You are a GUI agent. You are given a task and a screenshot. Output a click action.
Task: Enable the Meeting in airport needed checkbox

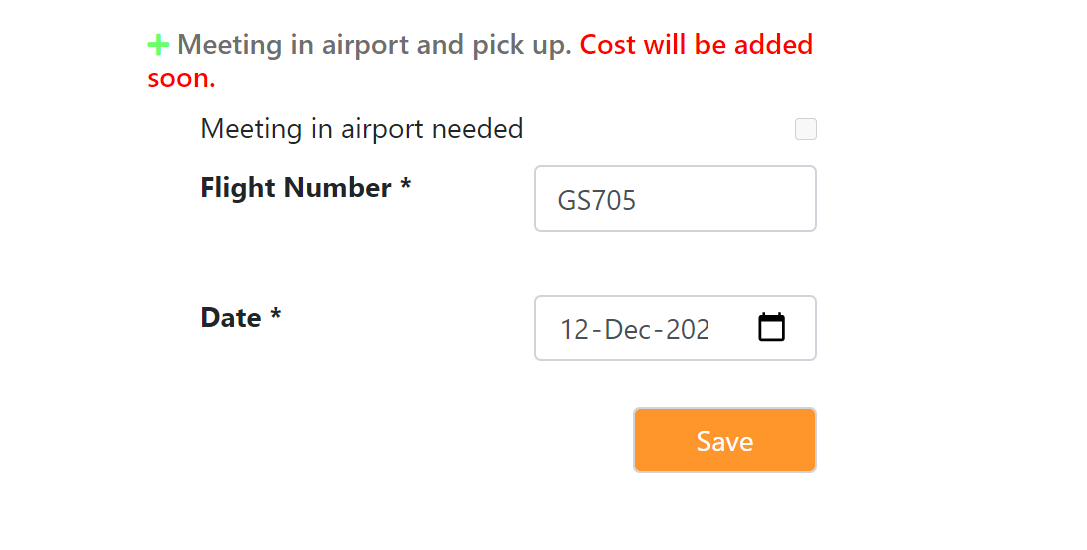coord(805,129)
